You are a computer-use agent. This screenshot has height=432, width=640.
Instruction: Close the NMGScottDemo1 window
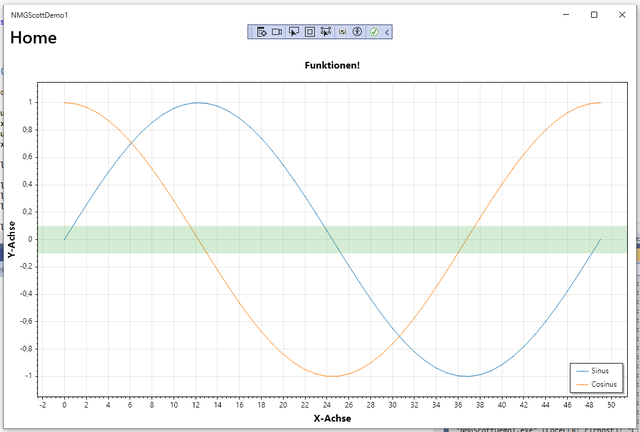[622, 15]
